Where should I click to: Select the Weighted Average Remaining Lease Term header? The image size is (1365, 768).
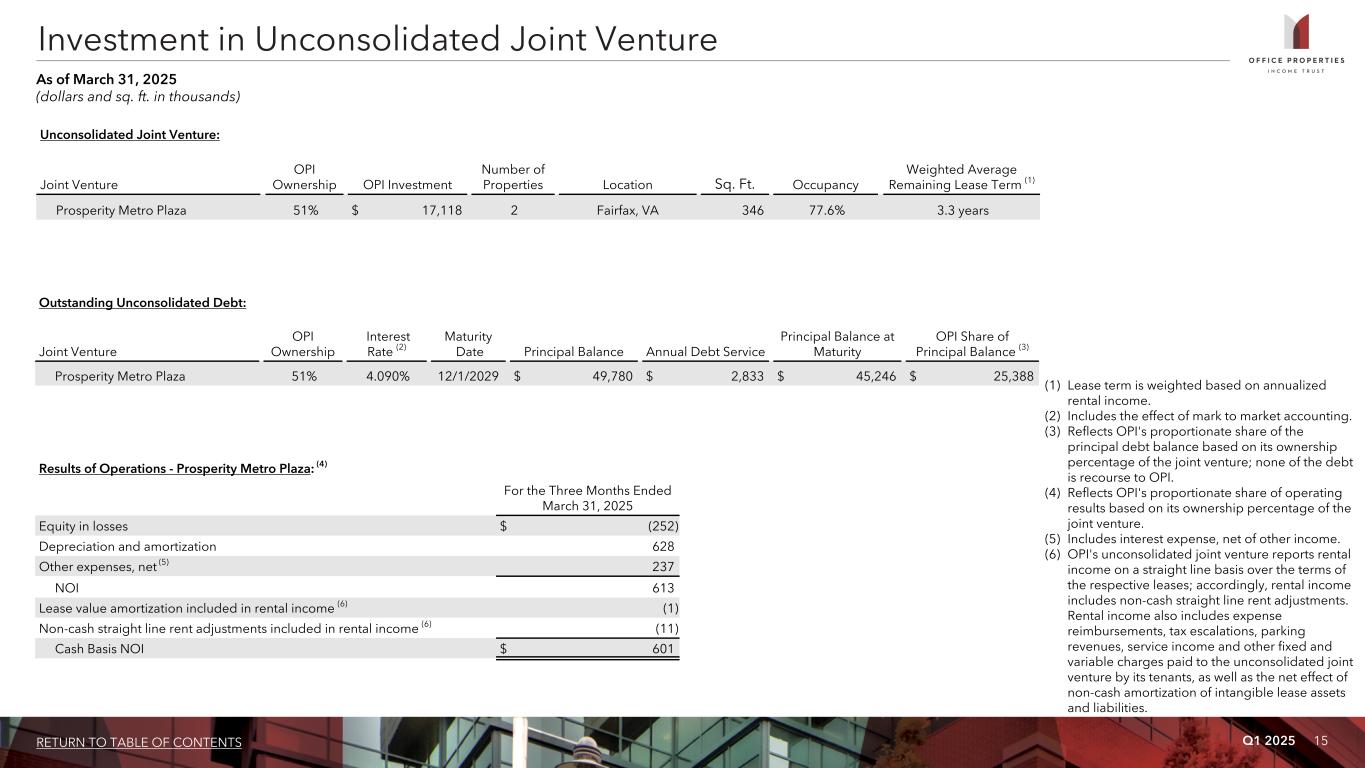coord(960,177)
